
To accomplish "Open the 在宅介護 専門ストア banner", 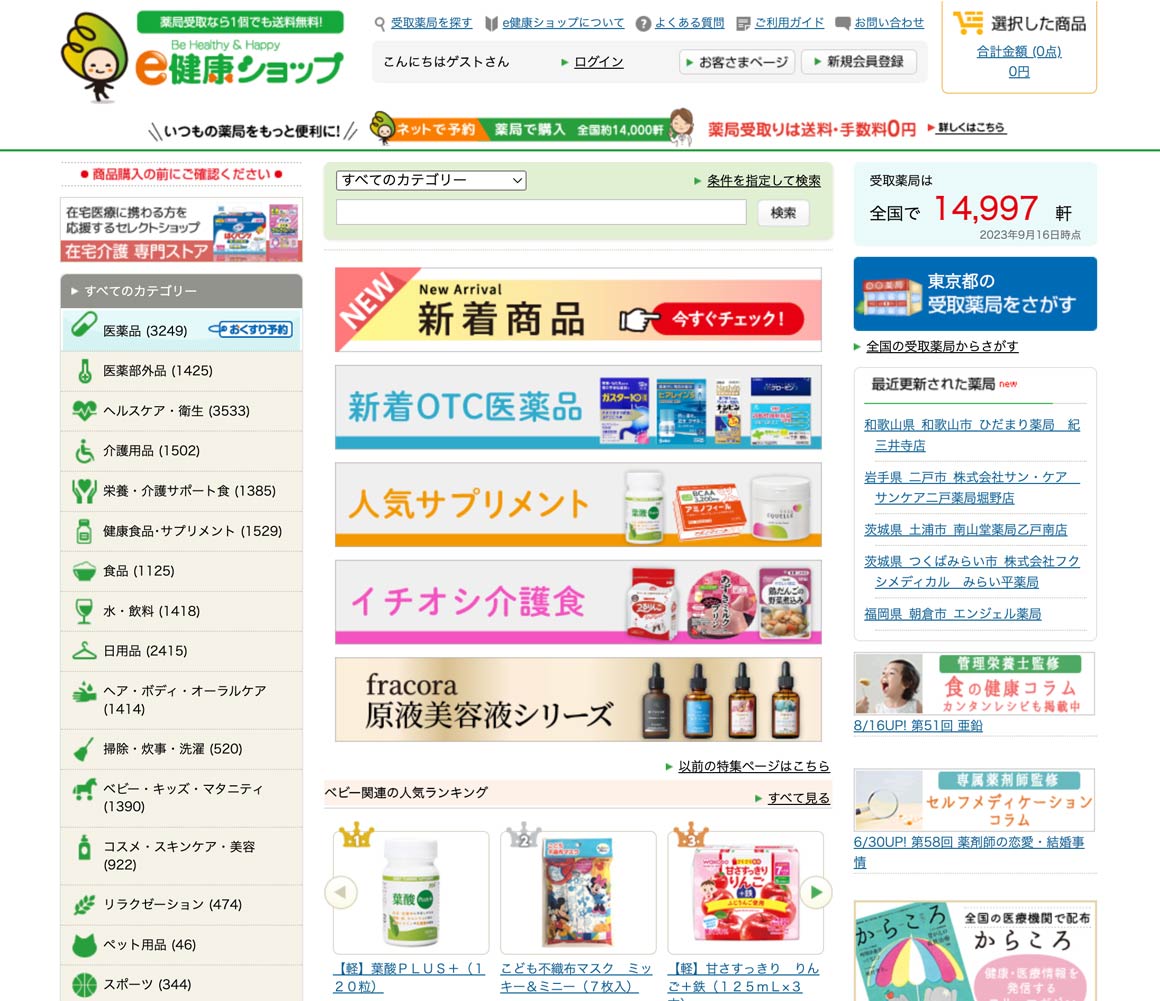I will coord(181,230).
